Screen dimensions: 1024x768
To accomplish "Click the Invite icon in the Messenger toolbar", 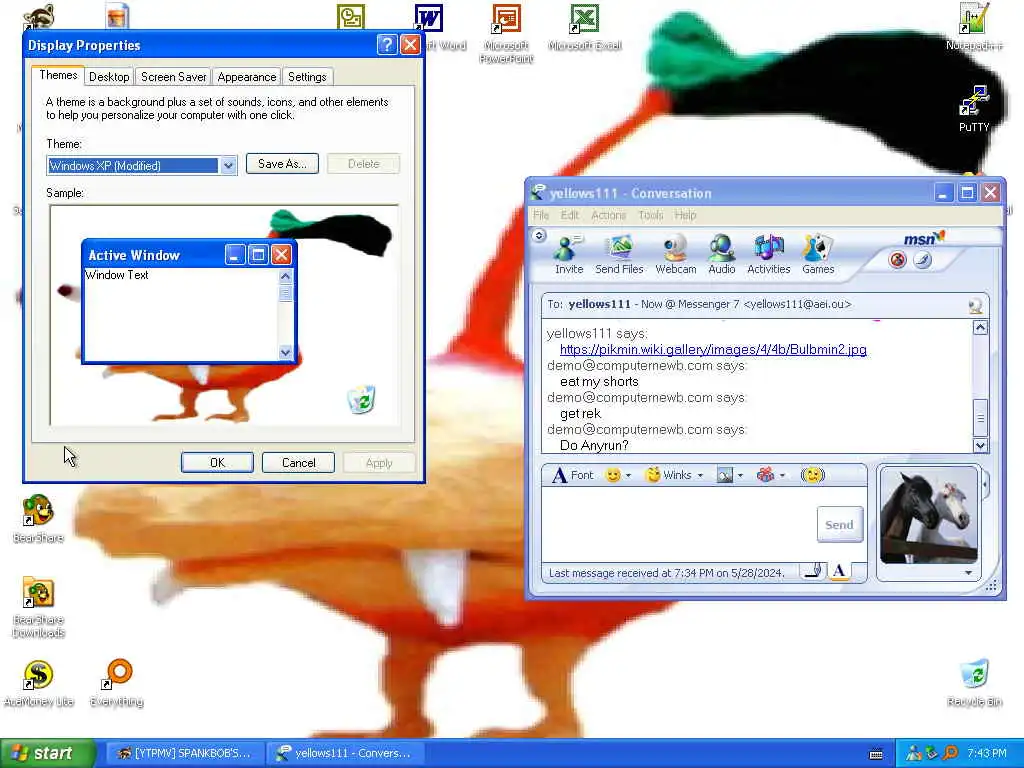I will tap(568, 255).
